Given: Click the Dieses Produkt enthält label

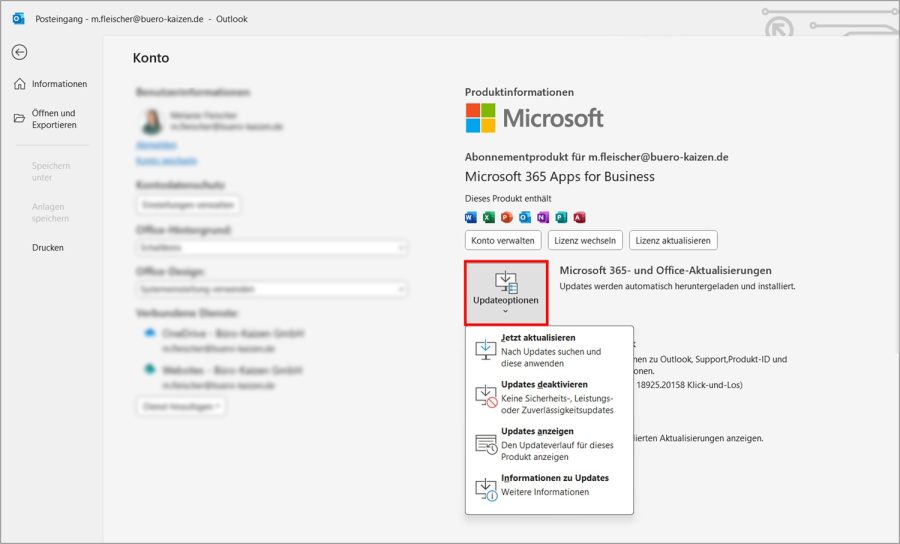Looking at the screenshot, I should [x=508, y=199].
